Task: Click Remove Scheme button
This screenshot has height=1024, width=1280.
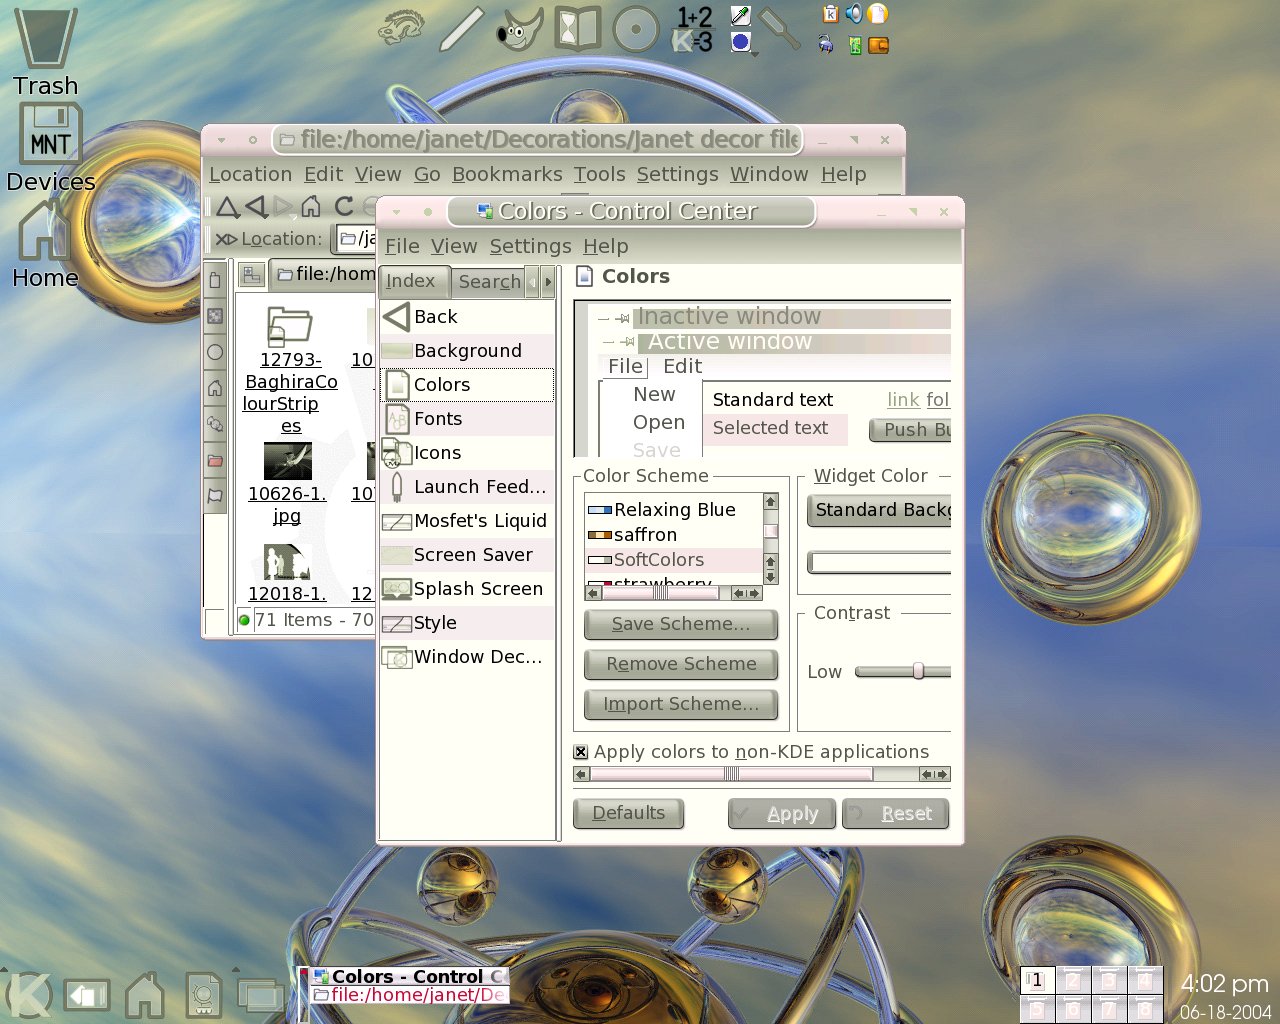Action: coord(680,664)
